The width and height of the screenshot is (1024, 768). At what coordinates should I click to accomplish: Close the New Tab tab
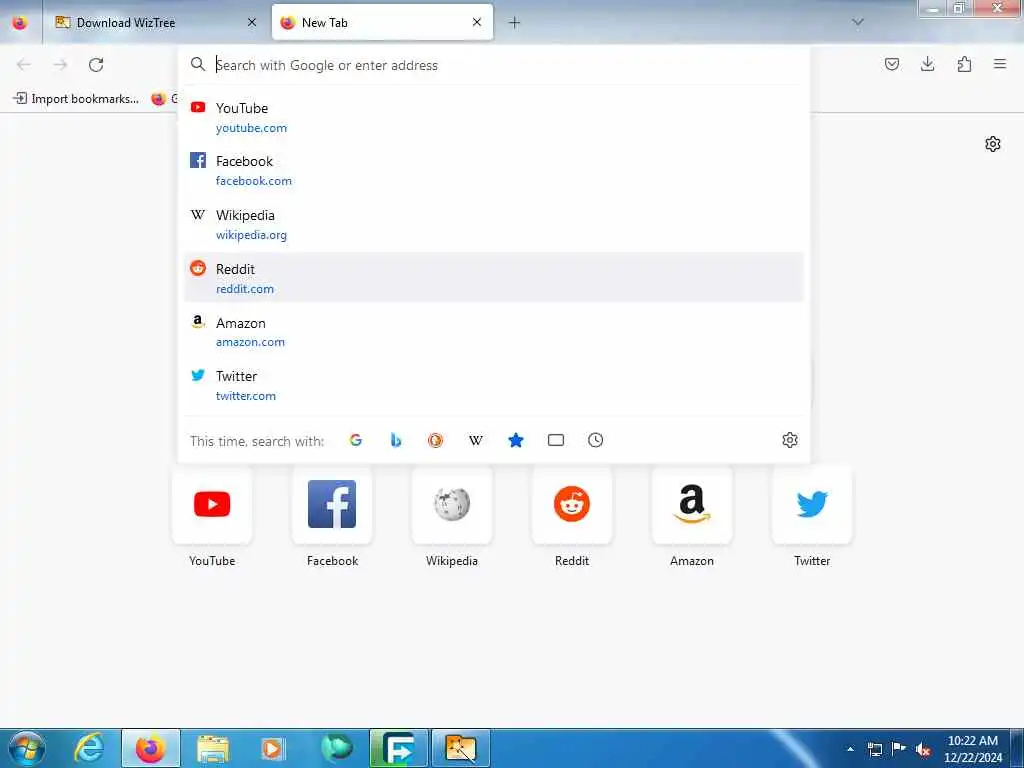click(477, 22)
